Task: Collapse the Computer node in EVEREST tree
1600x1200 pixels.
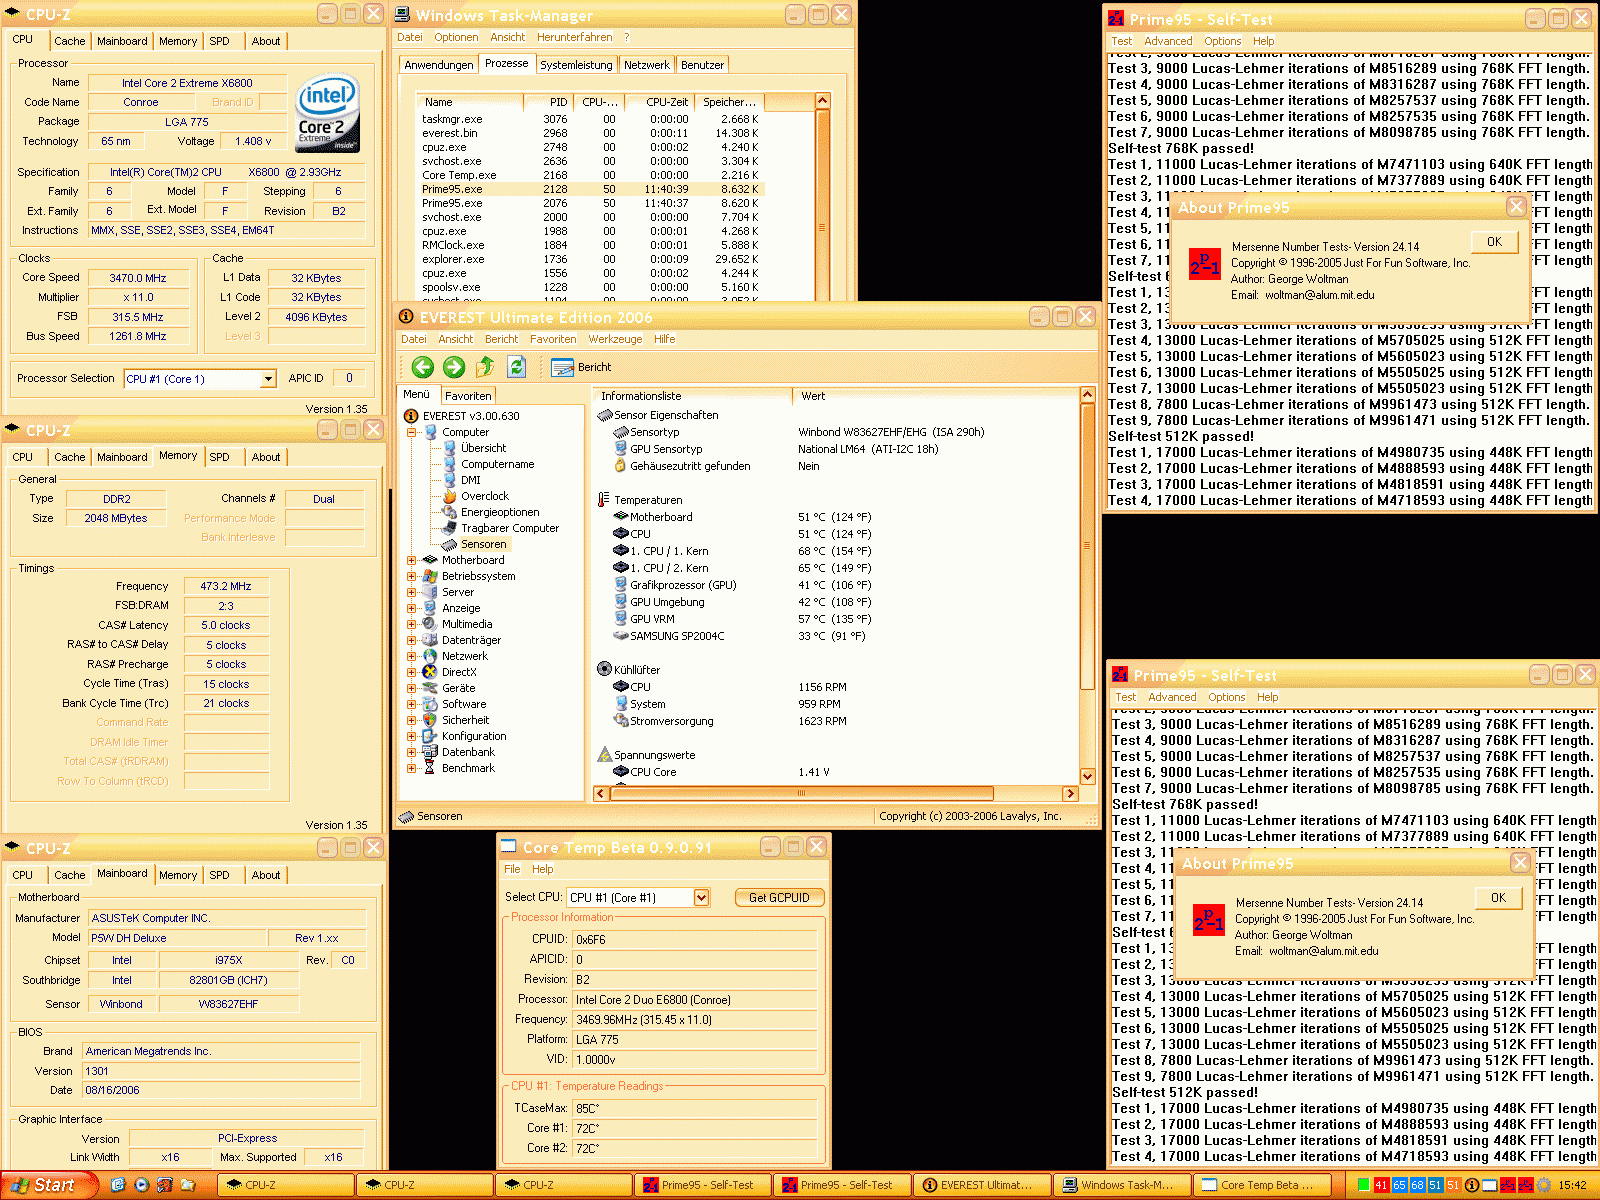Action: 411,432
